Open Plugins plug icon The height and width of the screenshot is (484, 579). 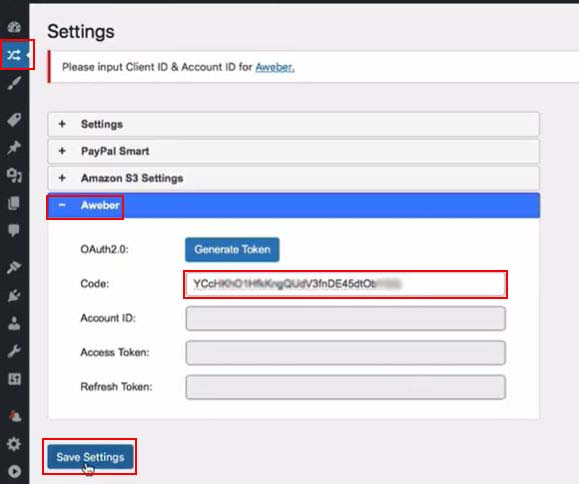pyautogui.click(x=14, y=295)
